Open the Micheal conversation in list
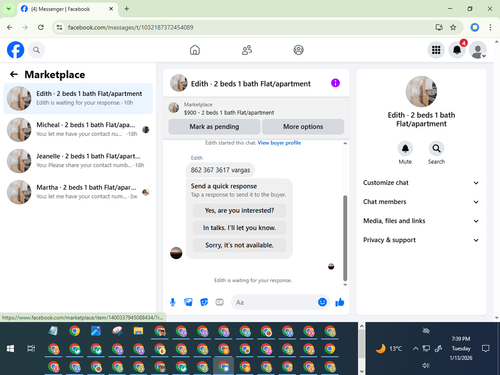500x375 pixels. tap(78, 130)
